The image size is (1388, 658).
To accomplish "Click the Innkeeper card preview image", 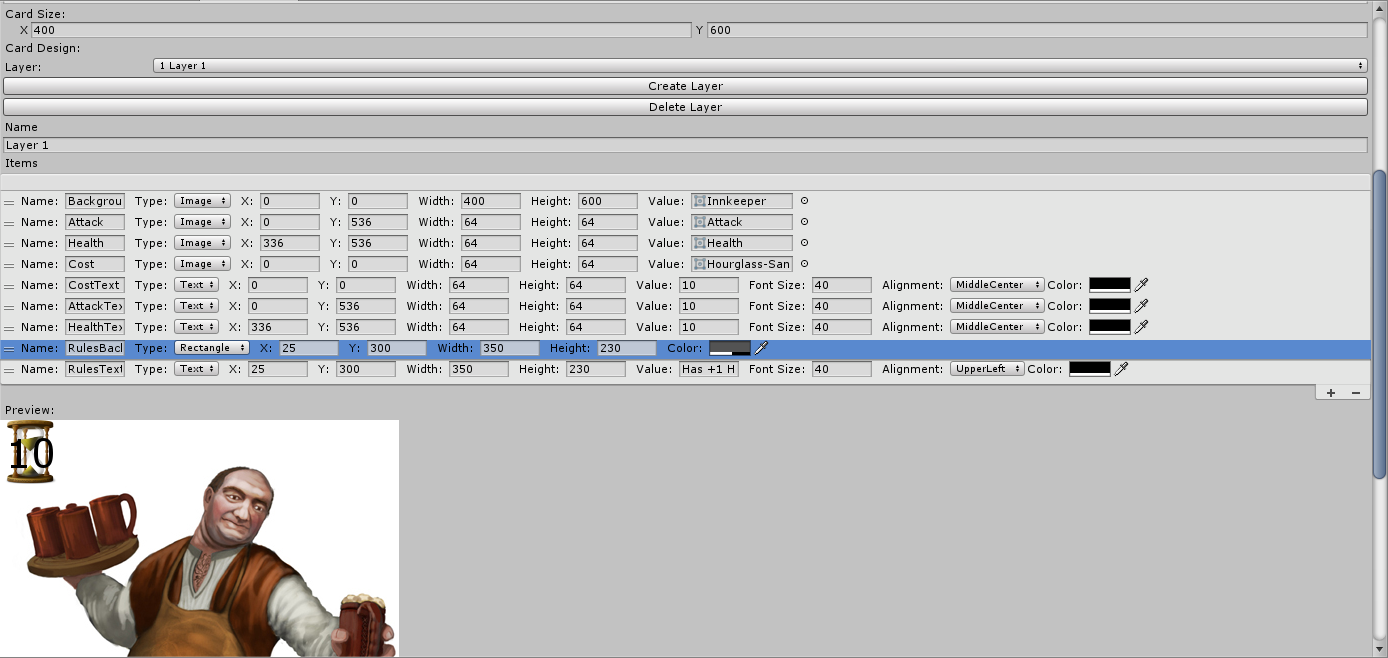I will click(x=200, y=538).
